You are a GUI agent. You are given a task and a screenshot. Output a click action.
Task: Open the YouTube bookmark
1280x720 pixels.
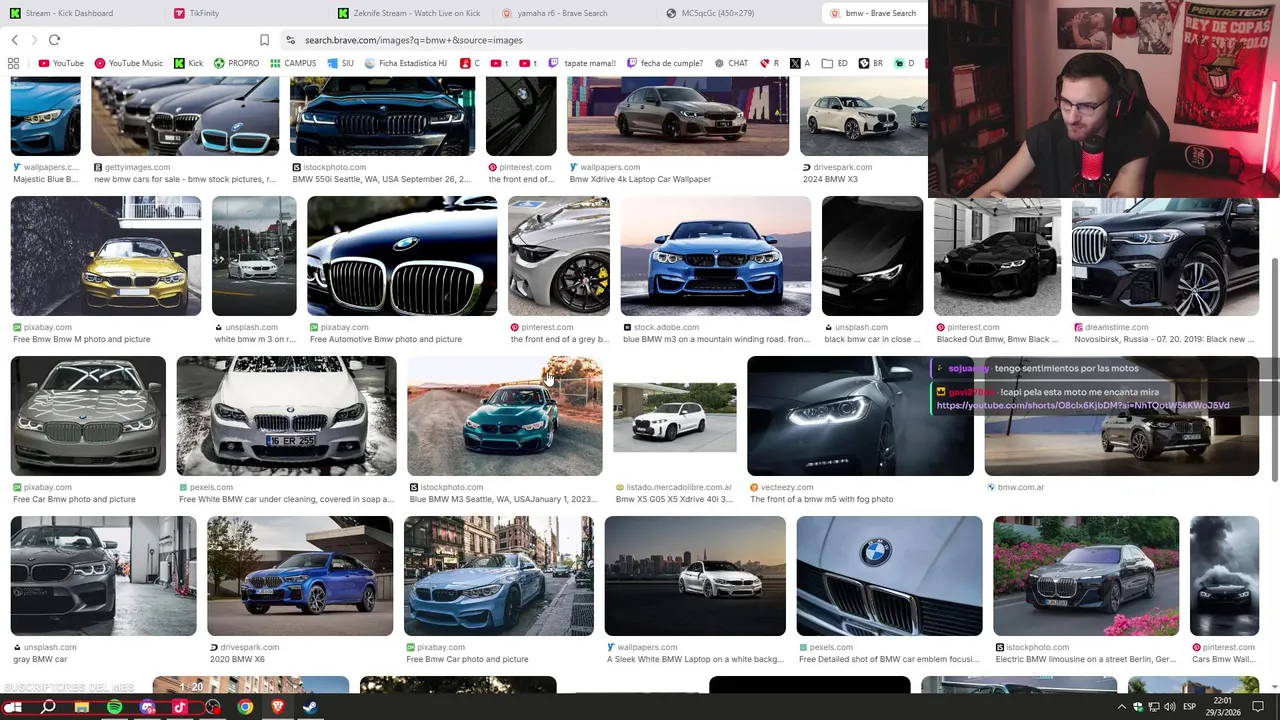point(61,63)
